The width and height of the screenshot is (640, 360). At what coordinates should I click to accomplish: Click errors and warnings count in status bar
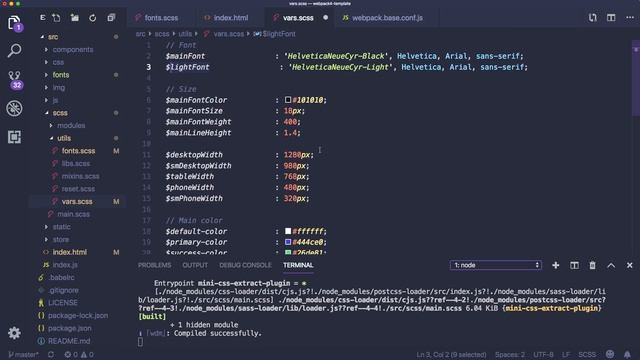[79, 355]
